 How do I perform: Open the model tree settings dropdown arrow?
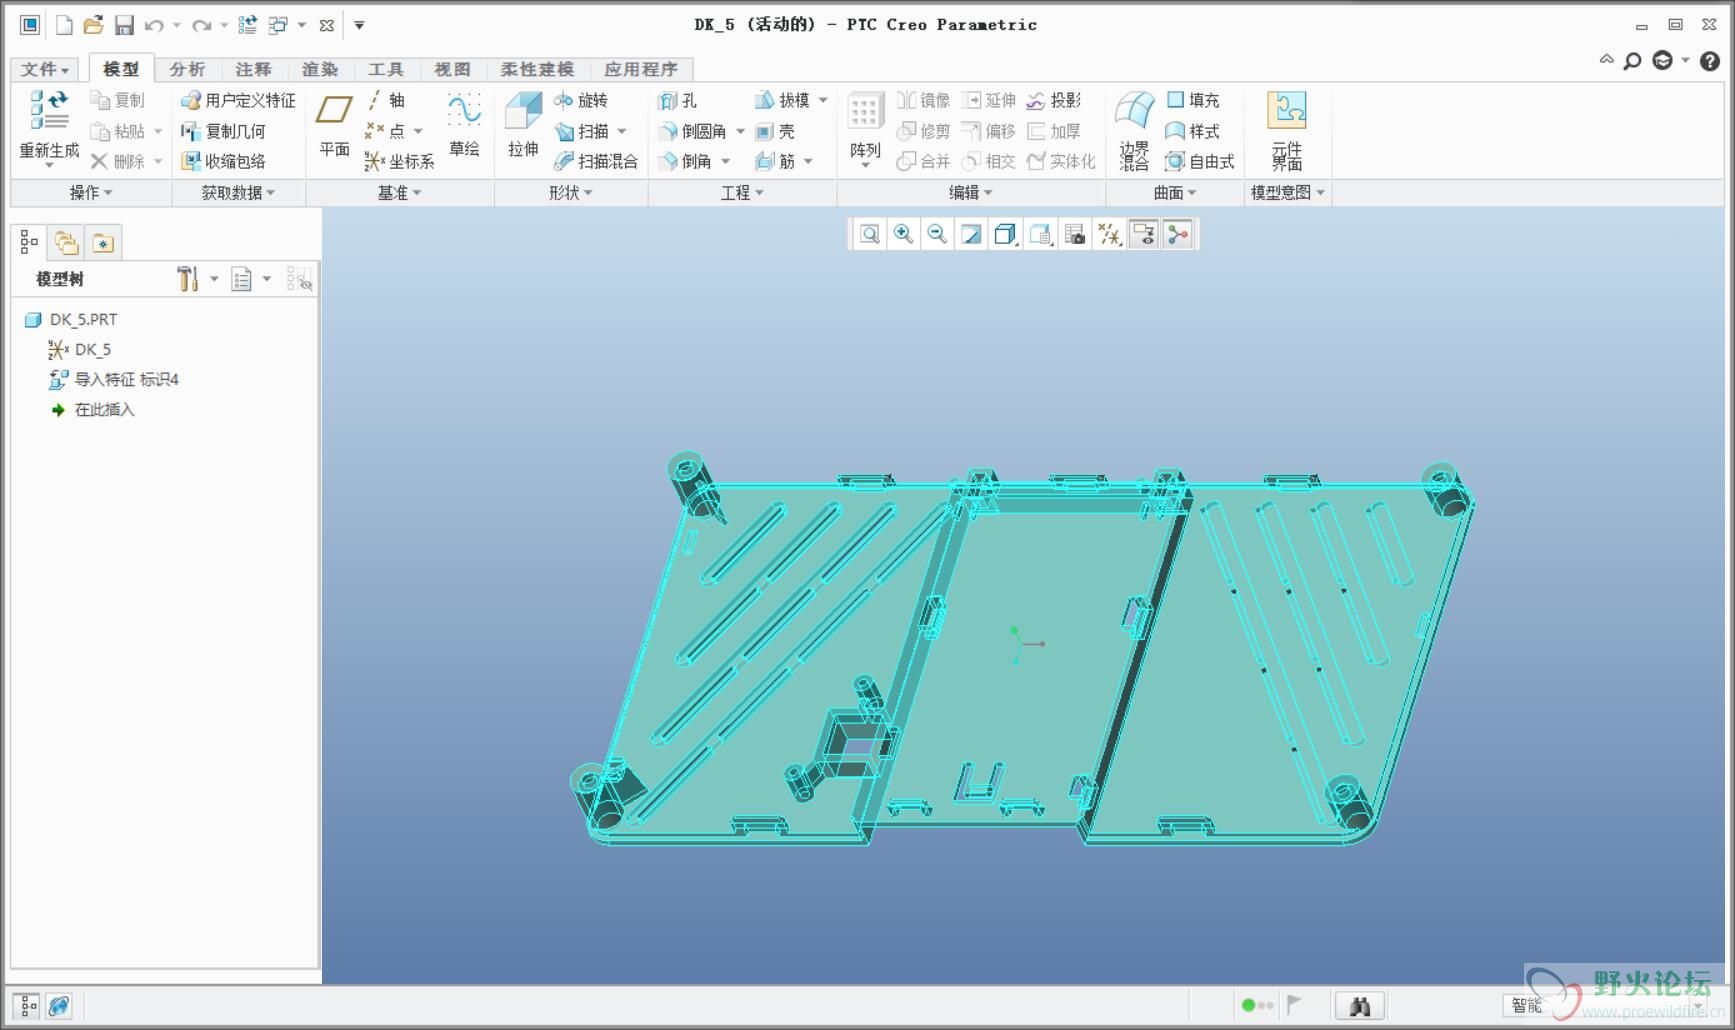[x=214, y=279]
